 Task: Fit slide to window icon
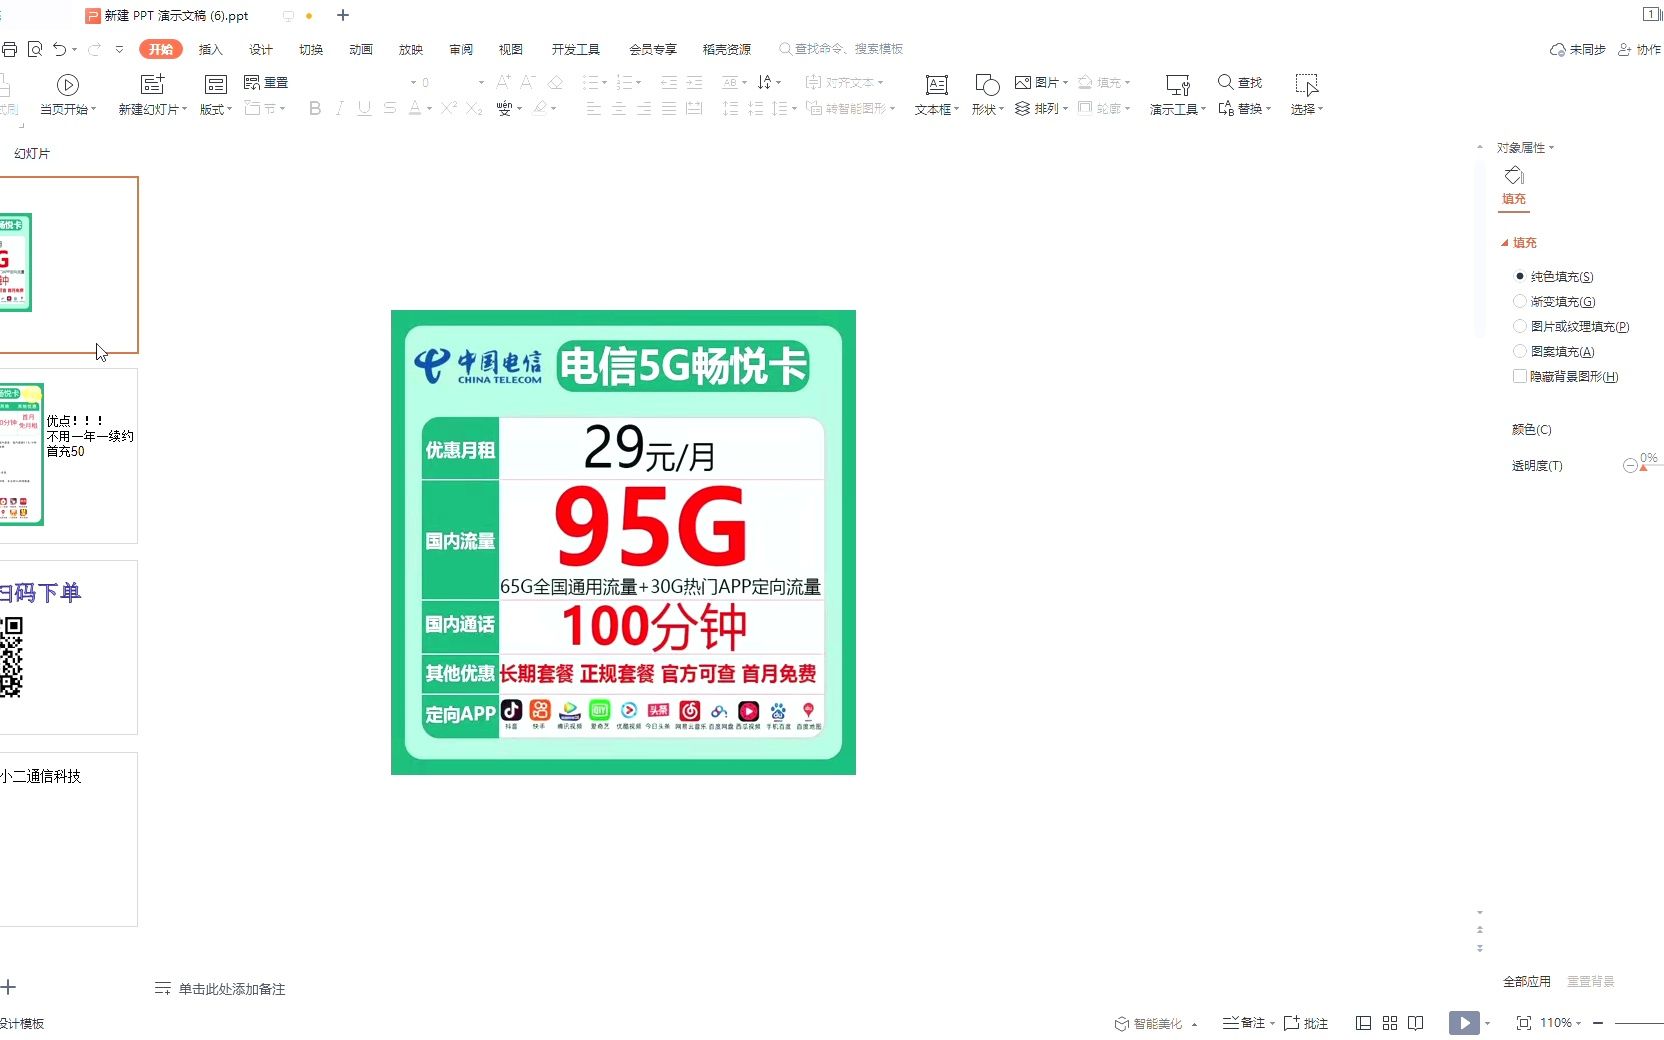[x=1524, y=1023]
